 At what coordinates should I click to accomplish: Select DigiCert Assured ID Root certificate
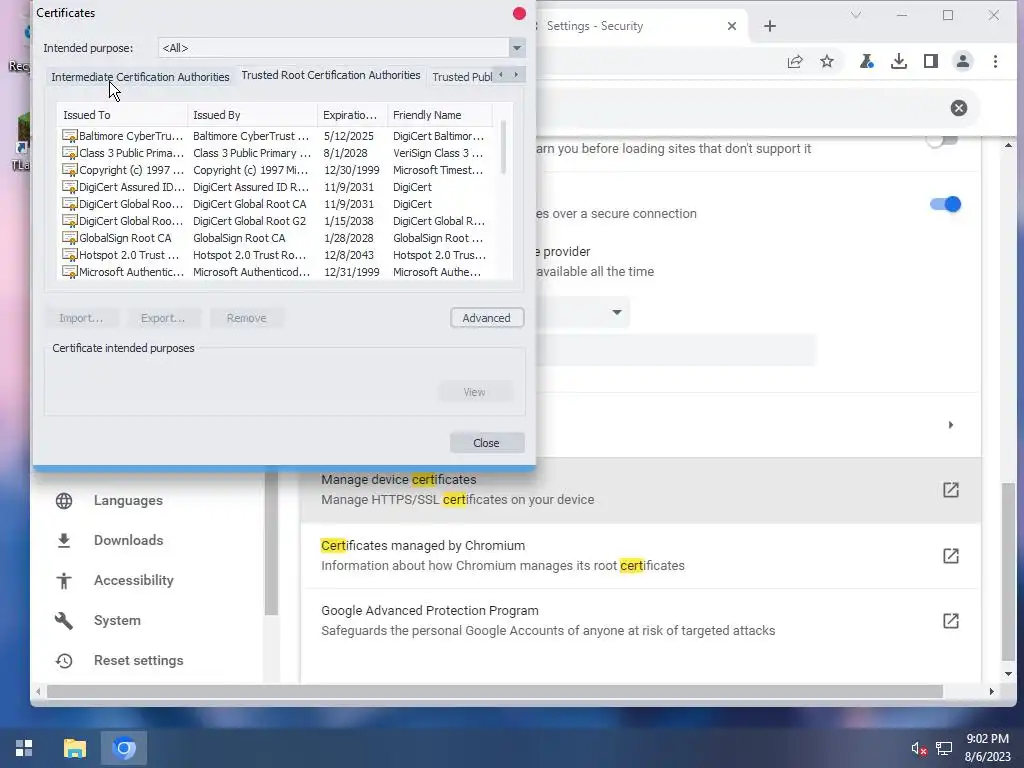(x=274, y=187)
